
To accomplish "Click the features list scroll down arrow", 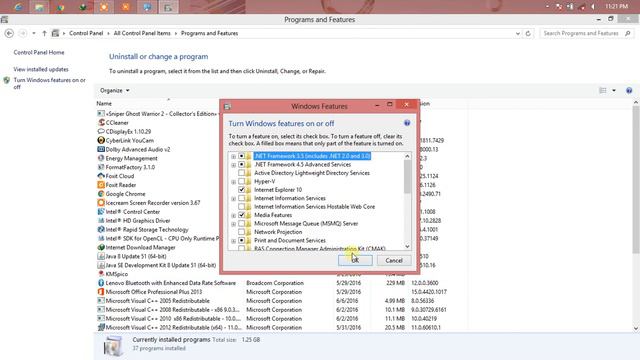I will pos(407,246).
